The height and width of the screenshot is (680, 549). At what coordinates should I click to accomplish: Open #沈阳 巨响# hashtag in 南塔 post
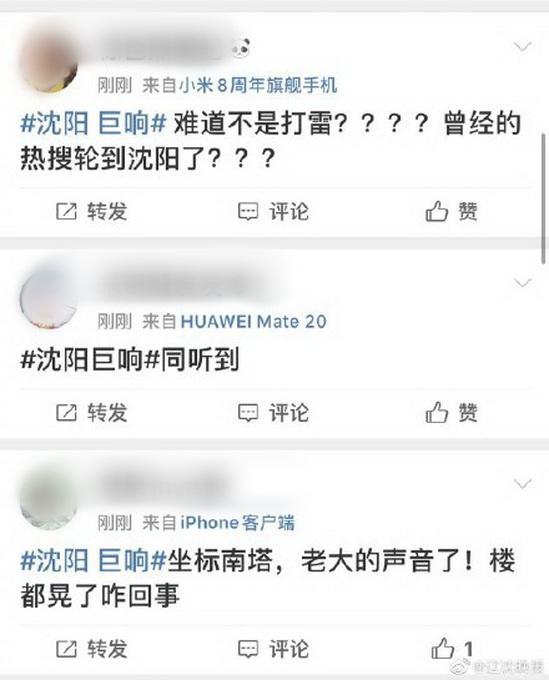coord(93,560)
